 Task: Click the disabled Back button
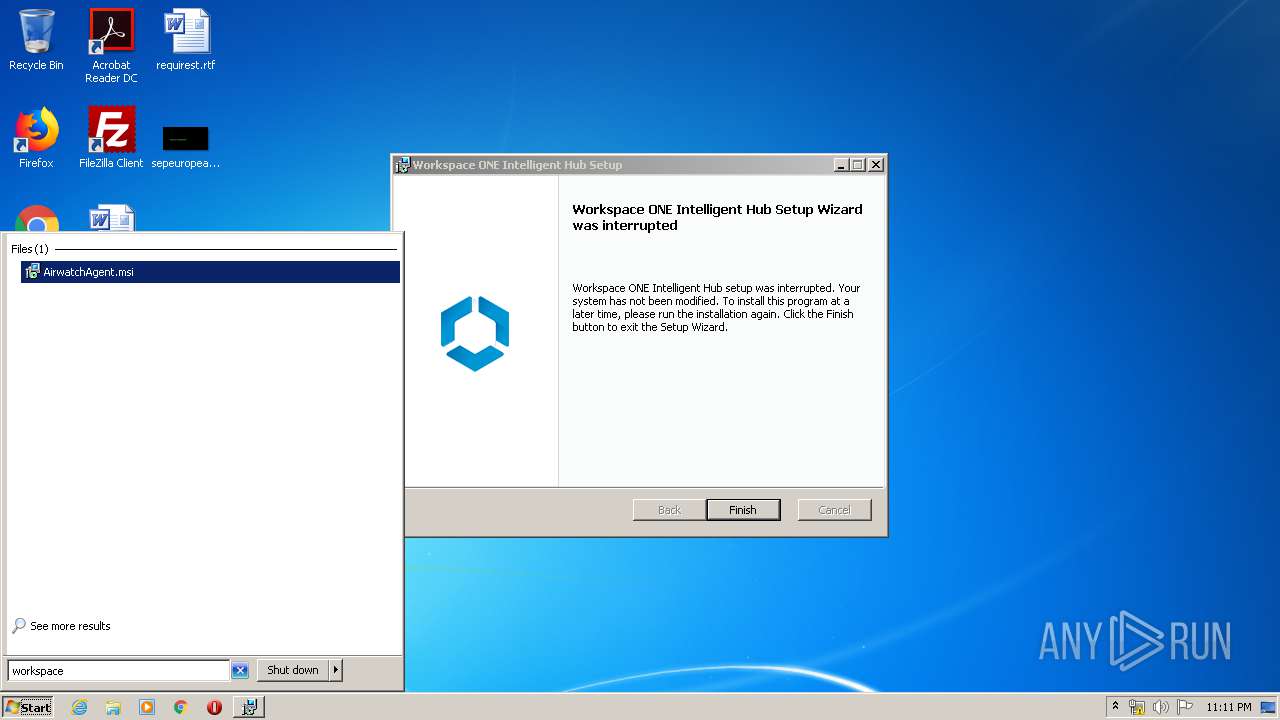(x=669, y=510)
